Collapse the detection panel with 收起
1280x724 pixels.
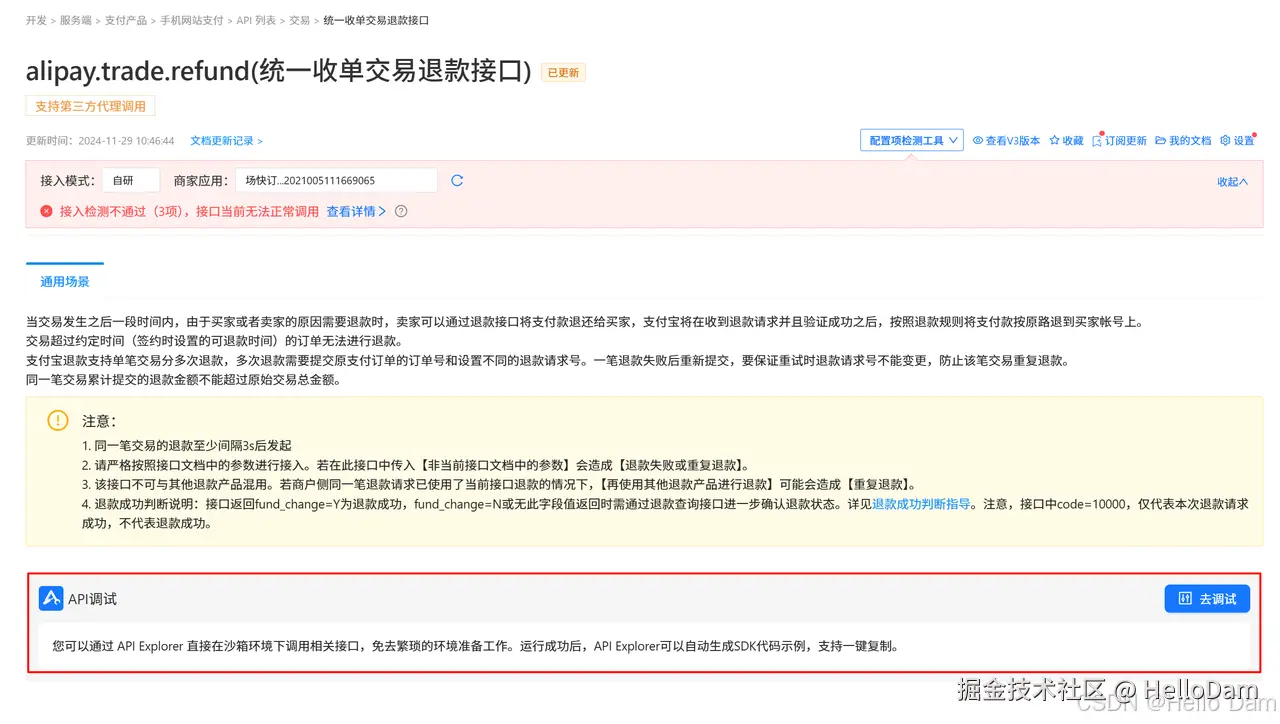pyautogui.click(x=1231, y=182)
